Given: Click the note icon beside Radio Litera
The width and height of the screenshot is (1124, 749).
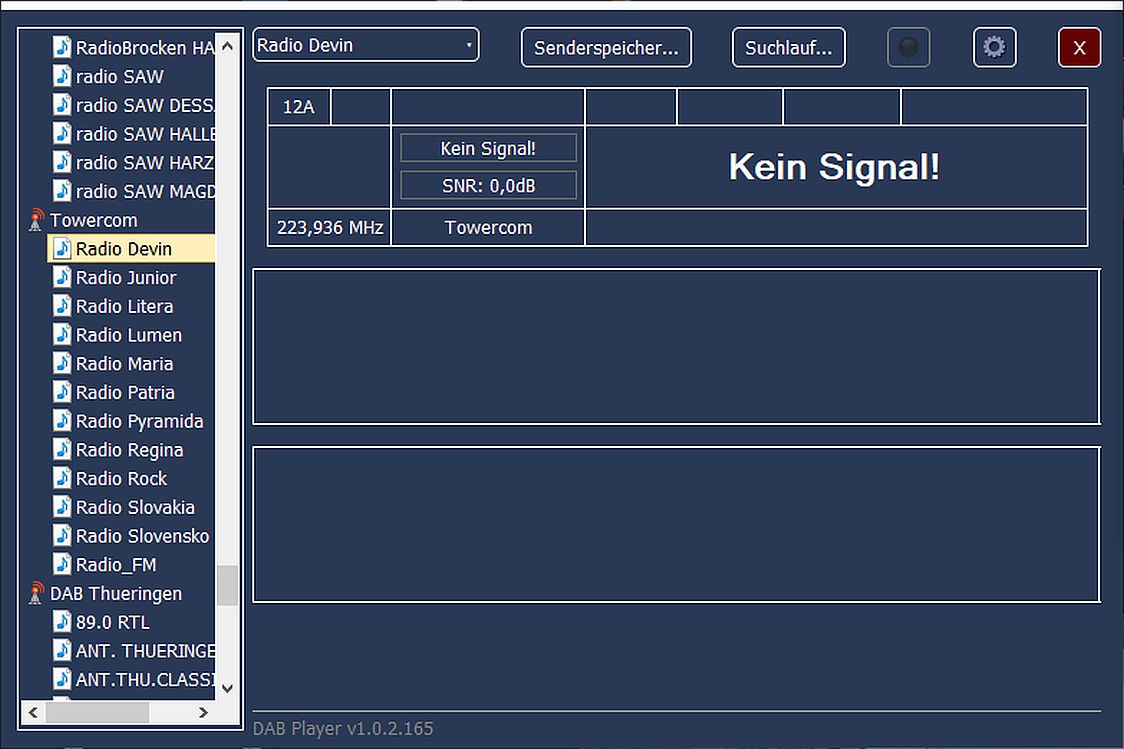Looking at the screenshot, I should 62,306.
